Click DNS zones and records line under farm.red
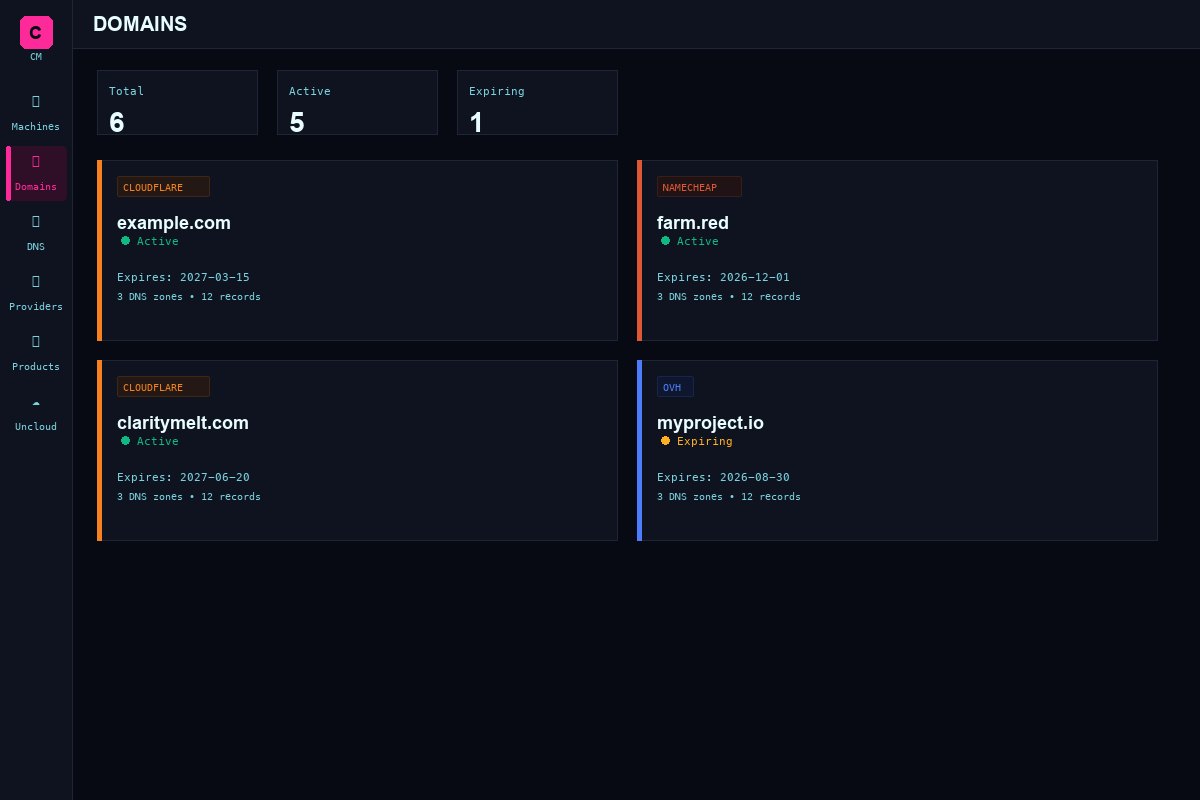This screenshot has height=800, width=1200. 729,297
